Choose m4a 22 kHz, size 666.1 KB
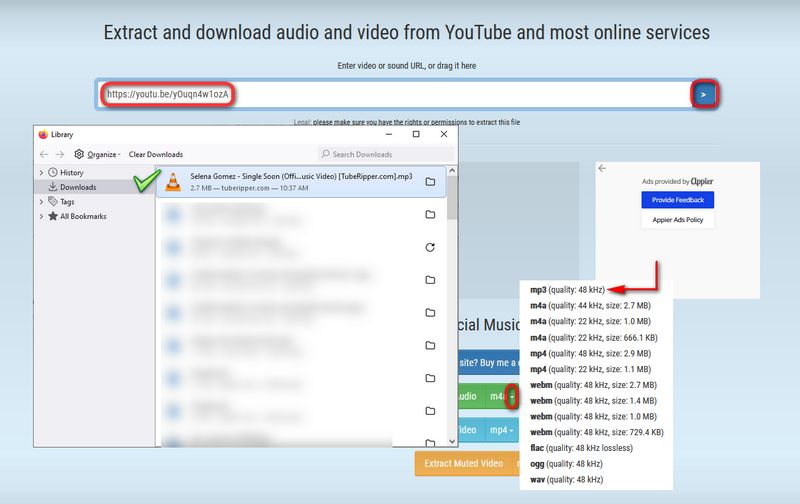Screen dimensions: 800x504 tap(594, 338)
